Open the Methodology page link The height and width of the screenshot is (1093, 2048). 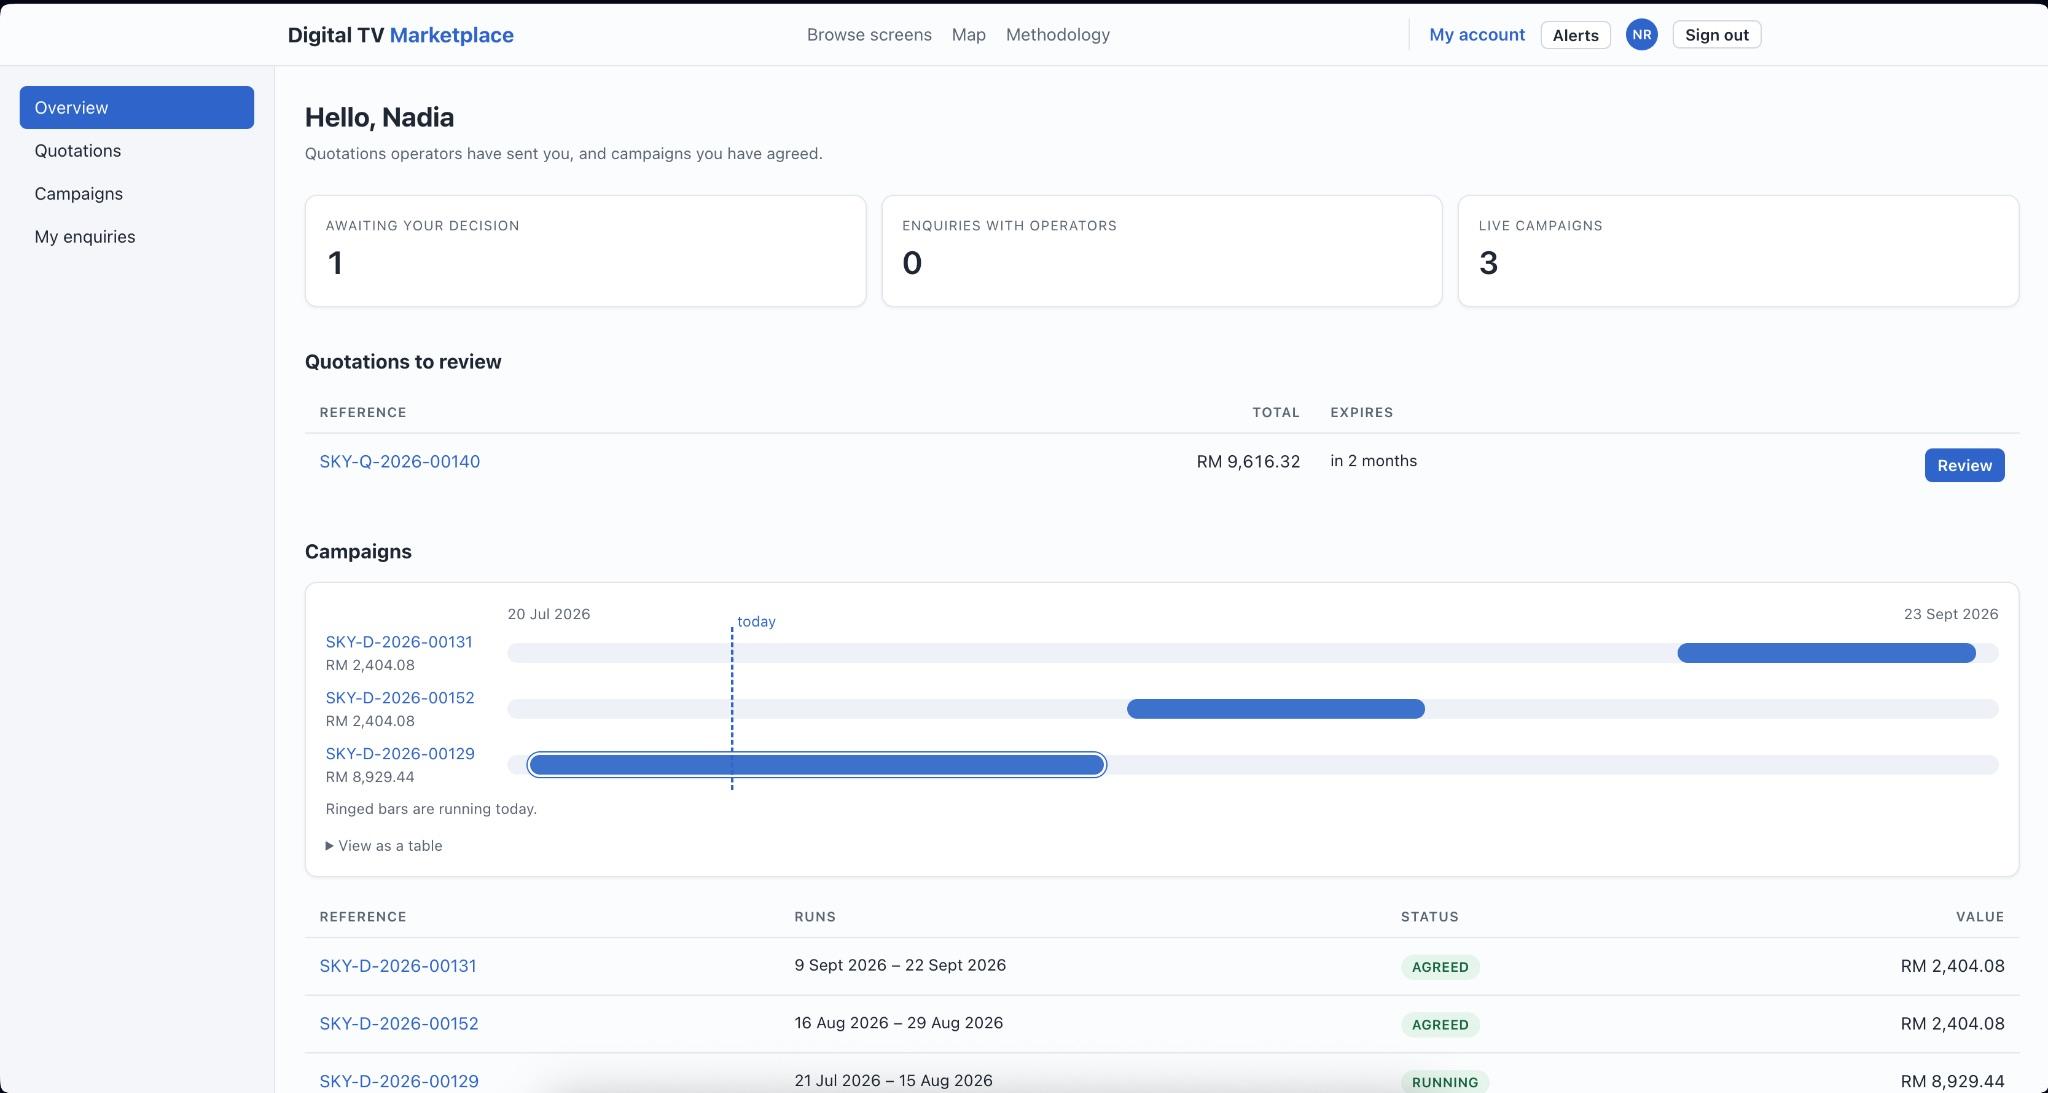1057,35
